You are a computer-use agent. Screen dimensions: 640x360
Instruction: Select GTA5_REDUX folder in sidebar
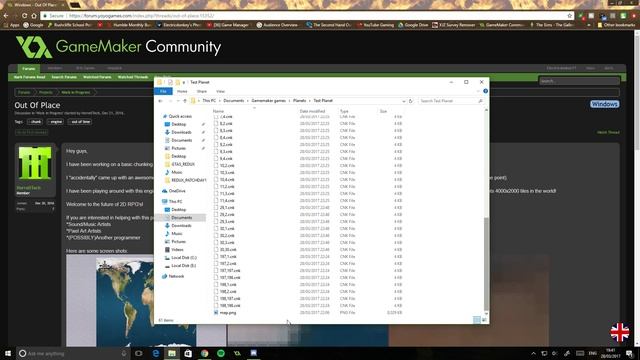pos(182,164)
